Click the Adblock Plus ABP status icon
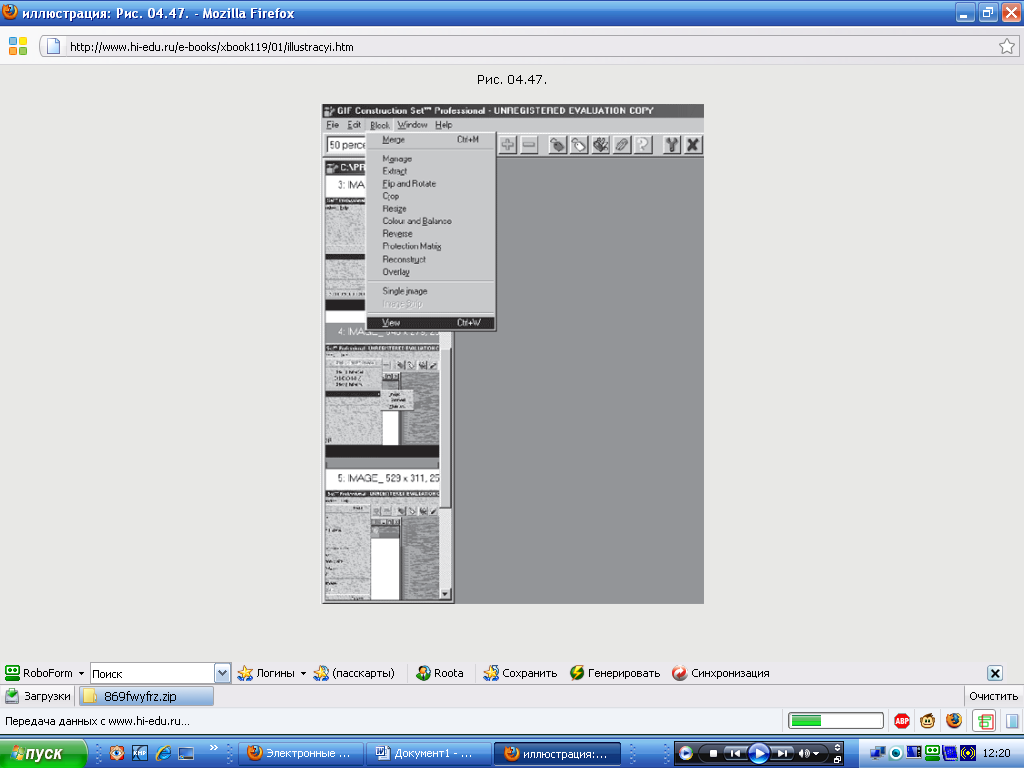The image size is (1024, 768). coord(902,721)
